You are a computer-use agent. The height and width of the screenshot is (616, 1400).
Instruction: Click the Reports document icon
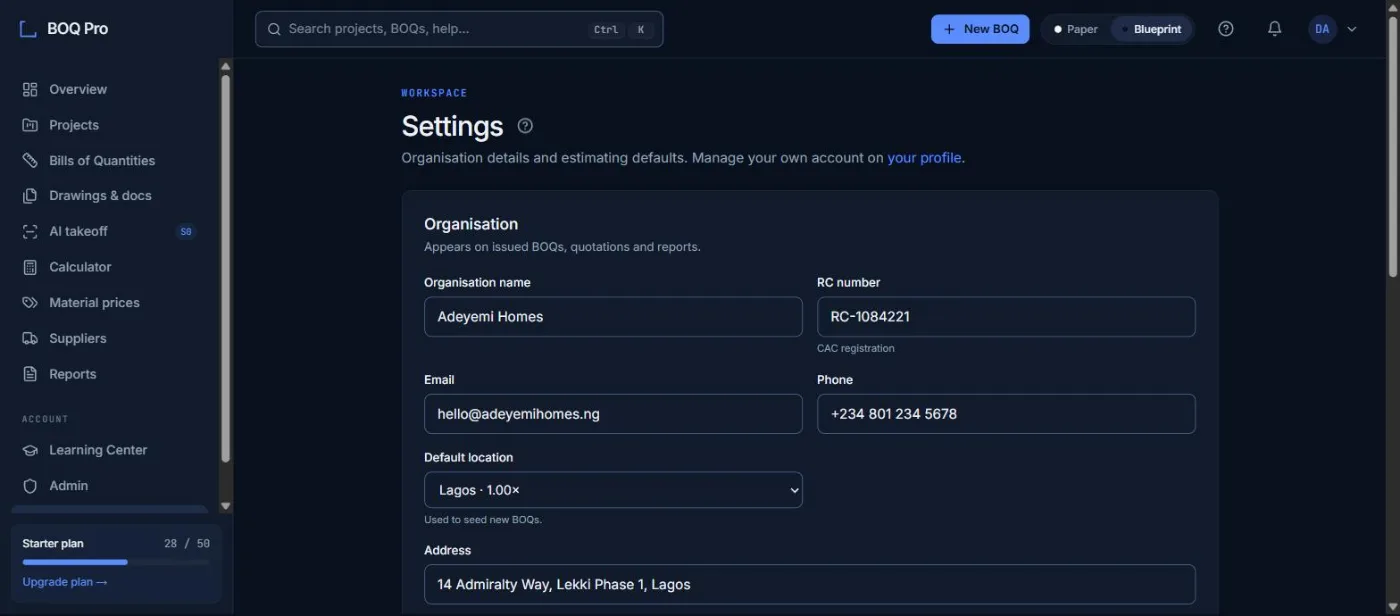30,374
